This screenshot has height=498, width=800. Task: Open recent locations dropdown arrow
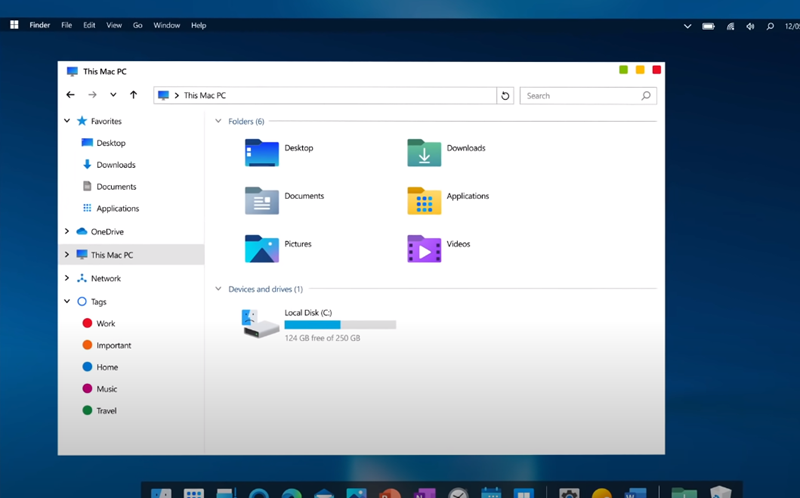(113, 95)
